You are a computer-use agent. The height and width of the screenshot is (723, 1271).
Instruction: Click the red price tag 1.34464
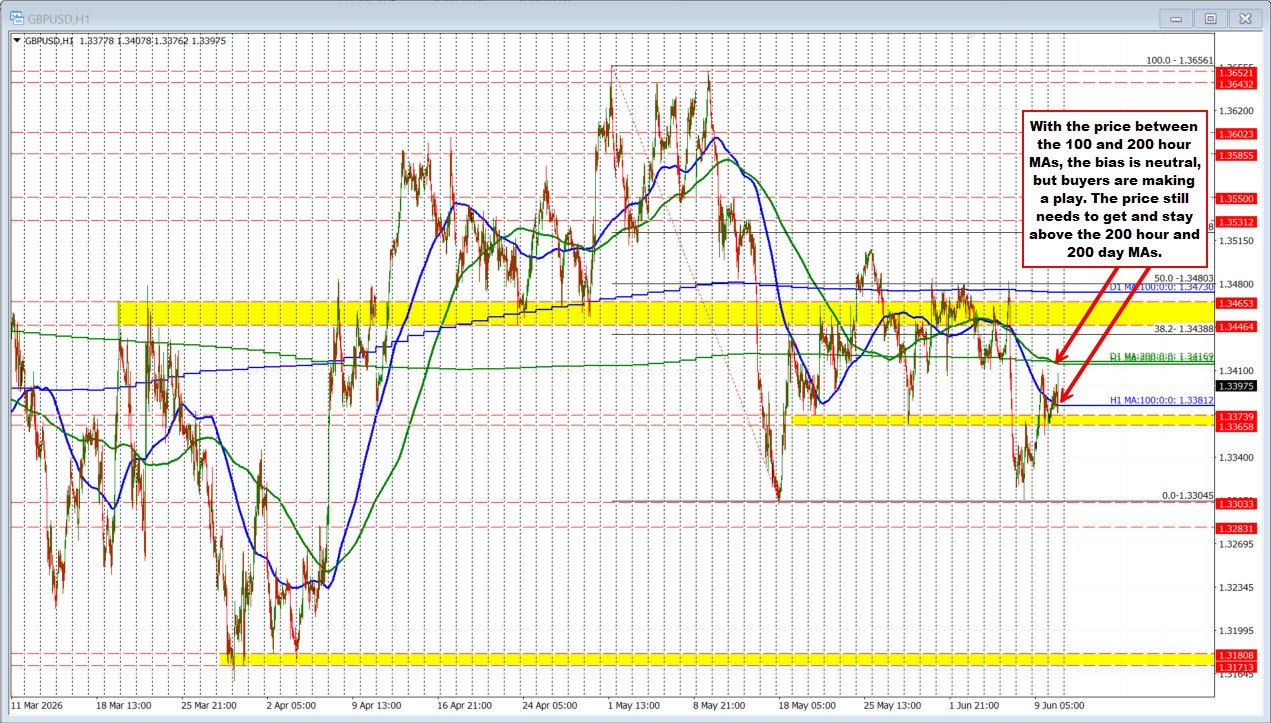tap(1235, 326)
